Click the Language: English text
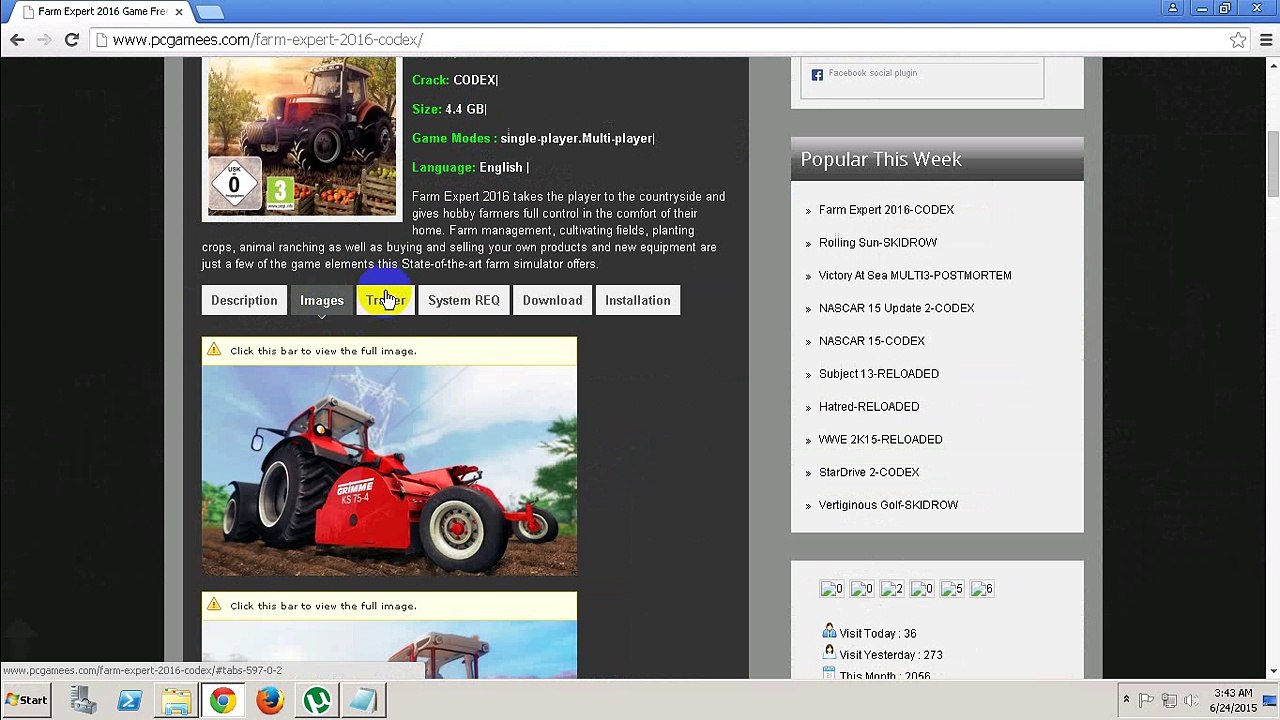Screen dimensions: 1280x720 pos(470,167)
